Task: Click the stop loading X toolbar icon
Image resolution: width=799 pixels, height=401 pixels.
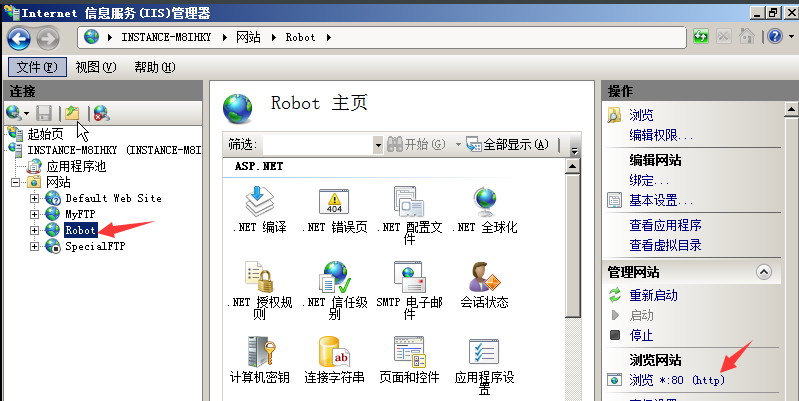Action: [x=724, y=37]
